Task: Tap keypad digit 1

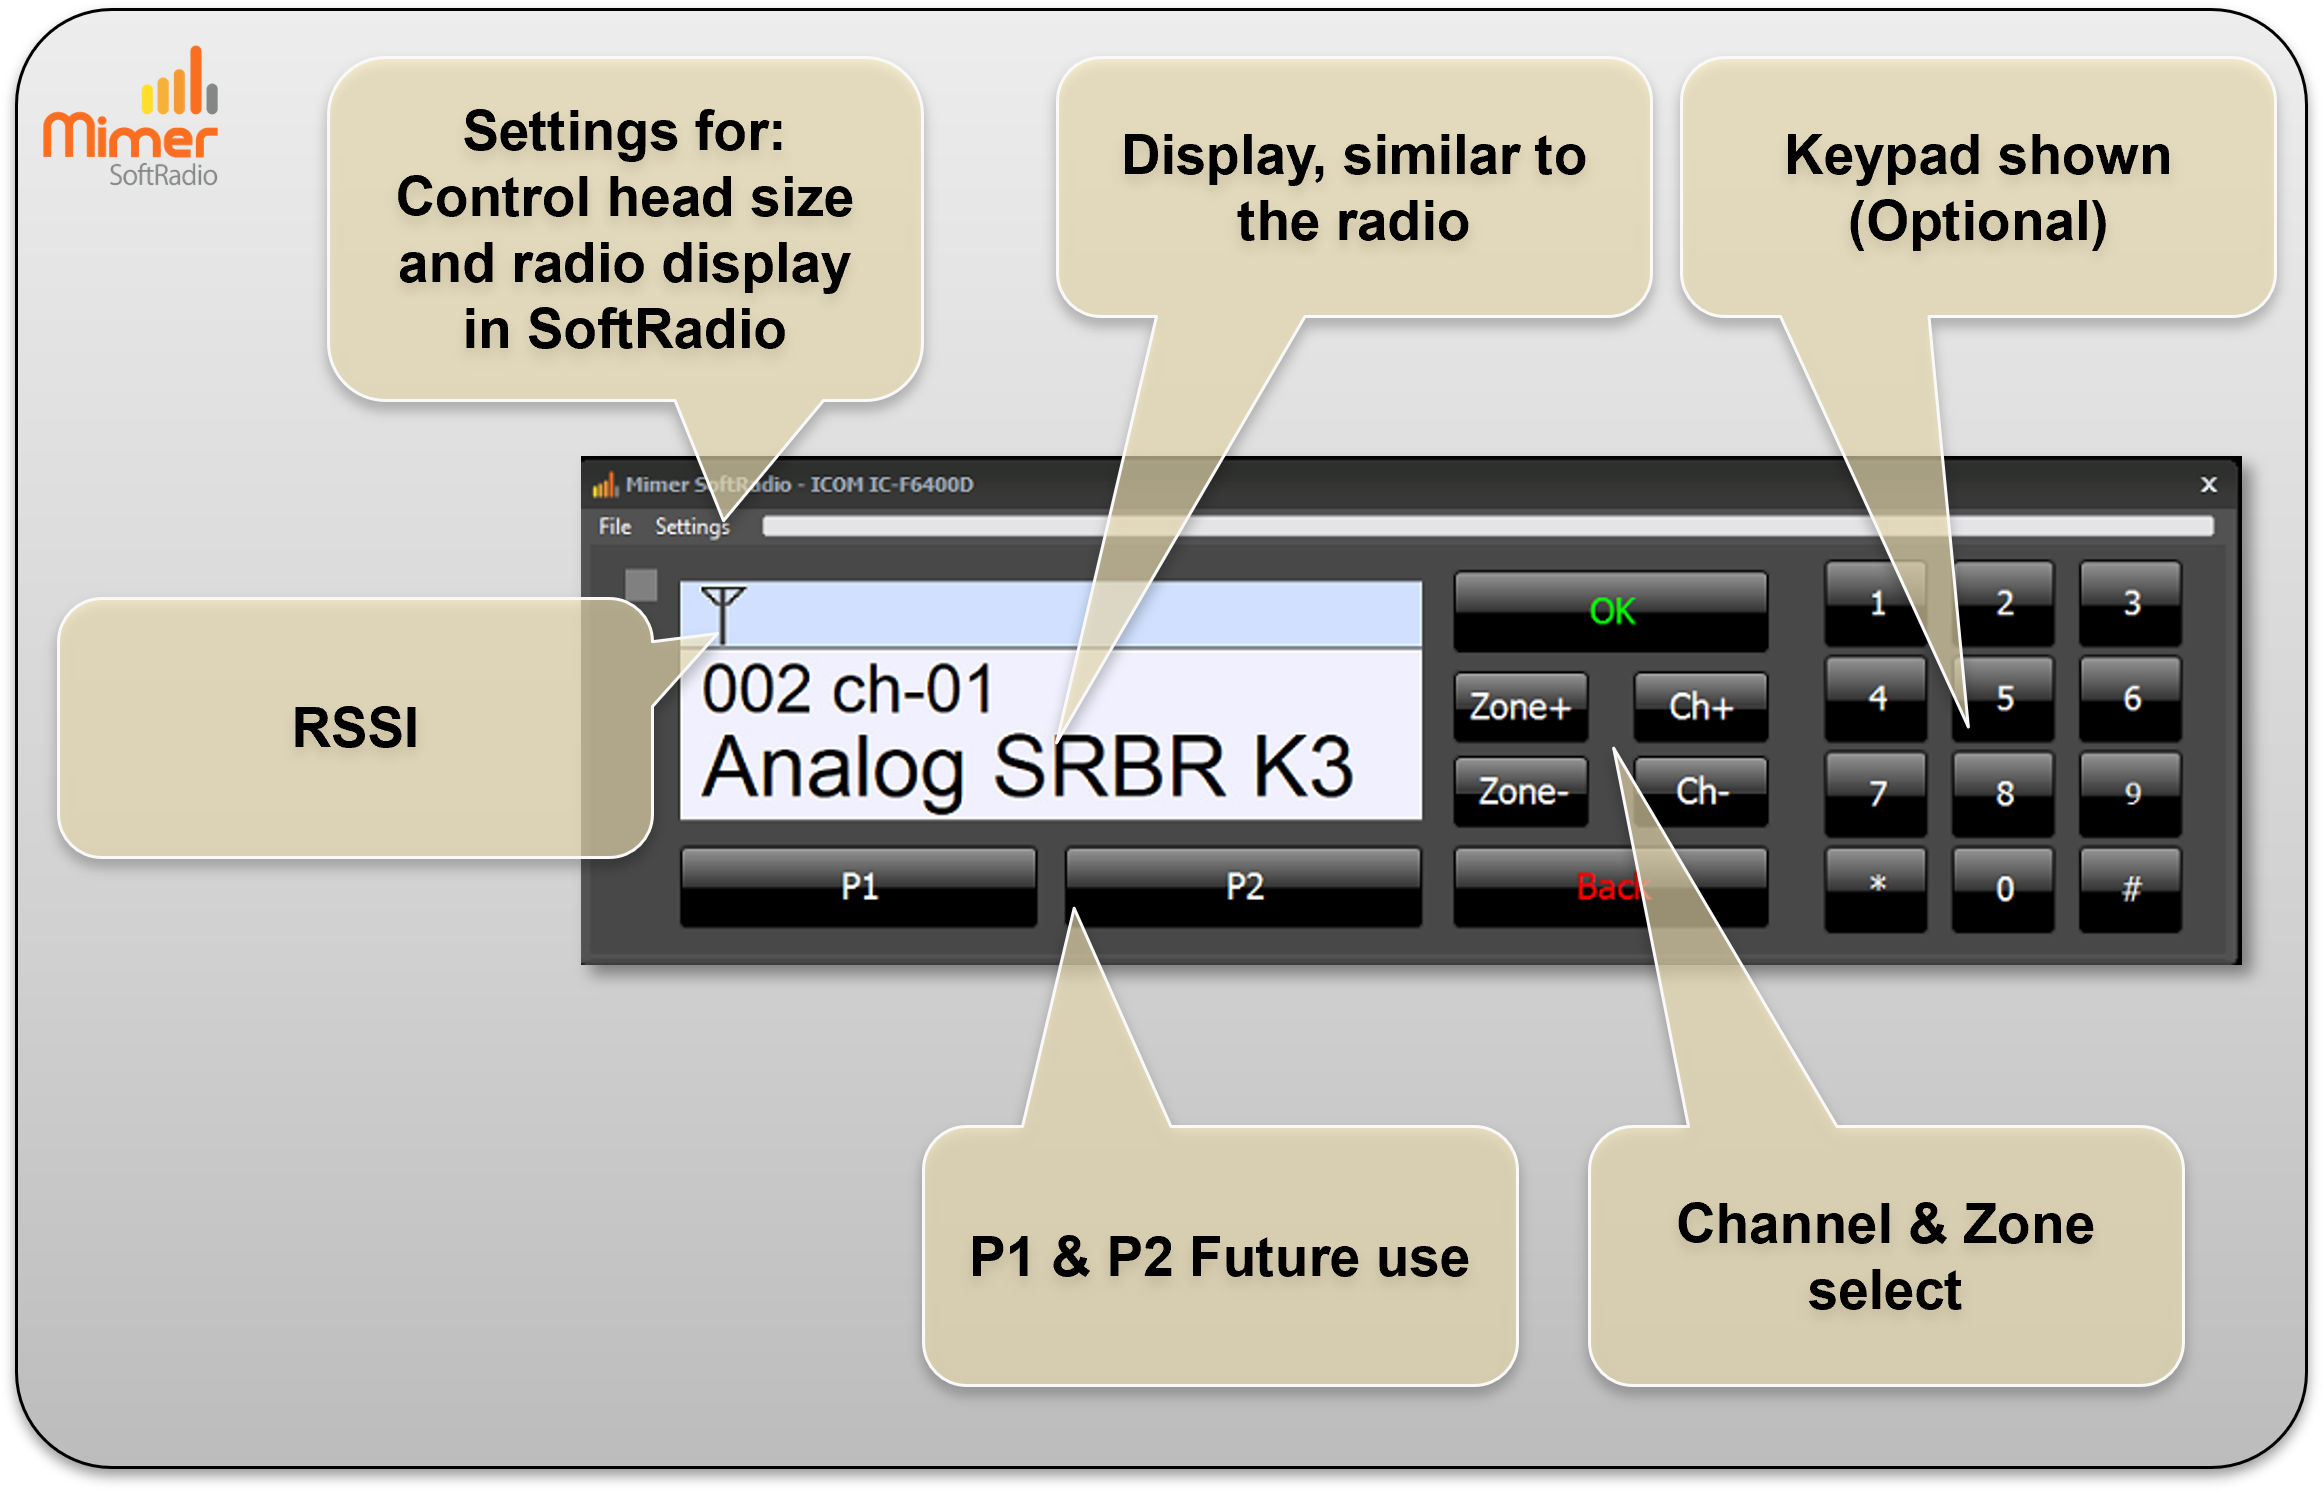Action: click(1876, 603)
